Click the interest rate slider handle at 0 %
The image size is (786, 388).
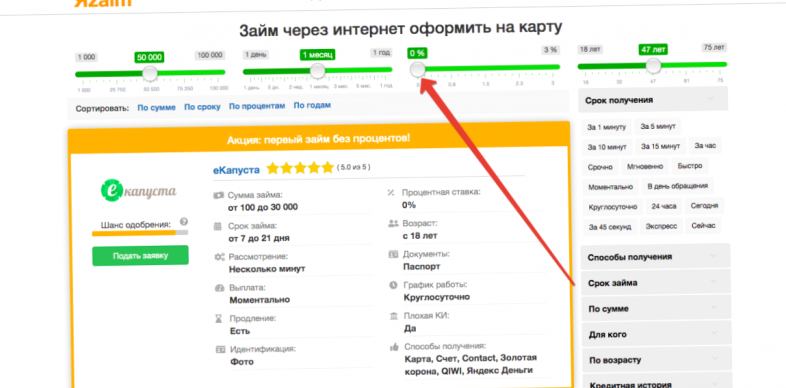tap(418, 69)
